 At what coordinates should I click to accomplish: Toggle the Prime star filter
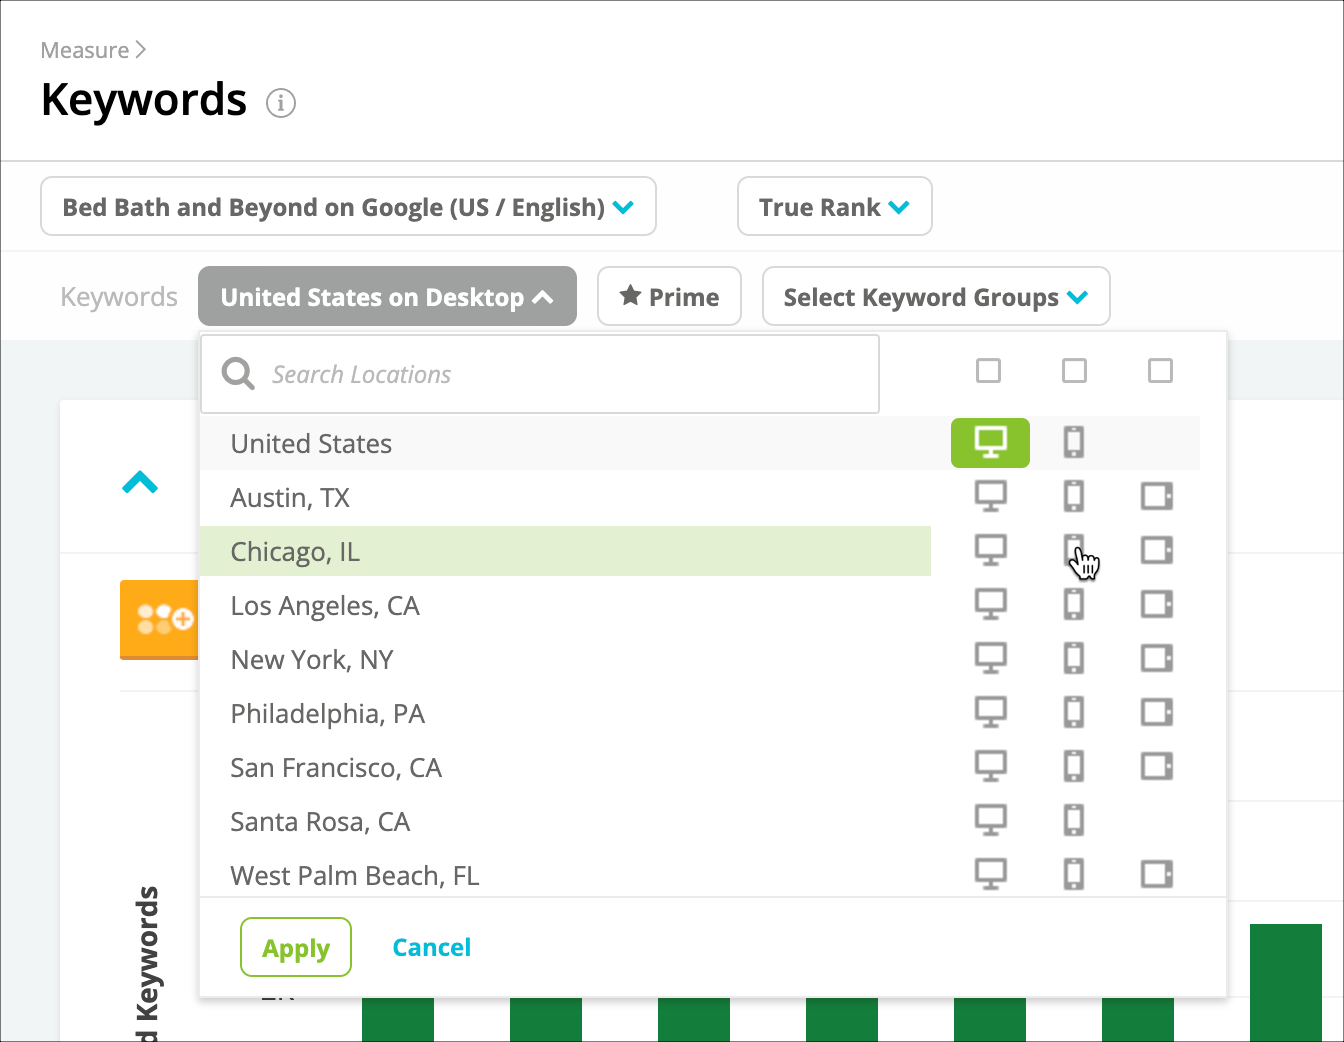click(669, 296)
